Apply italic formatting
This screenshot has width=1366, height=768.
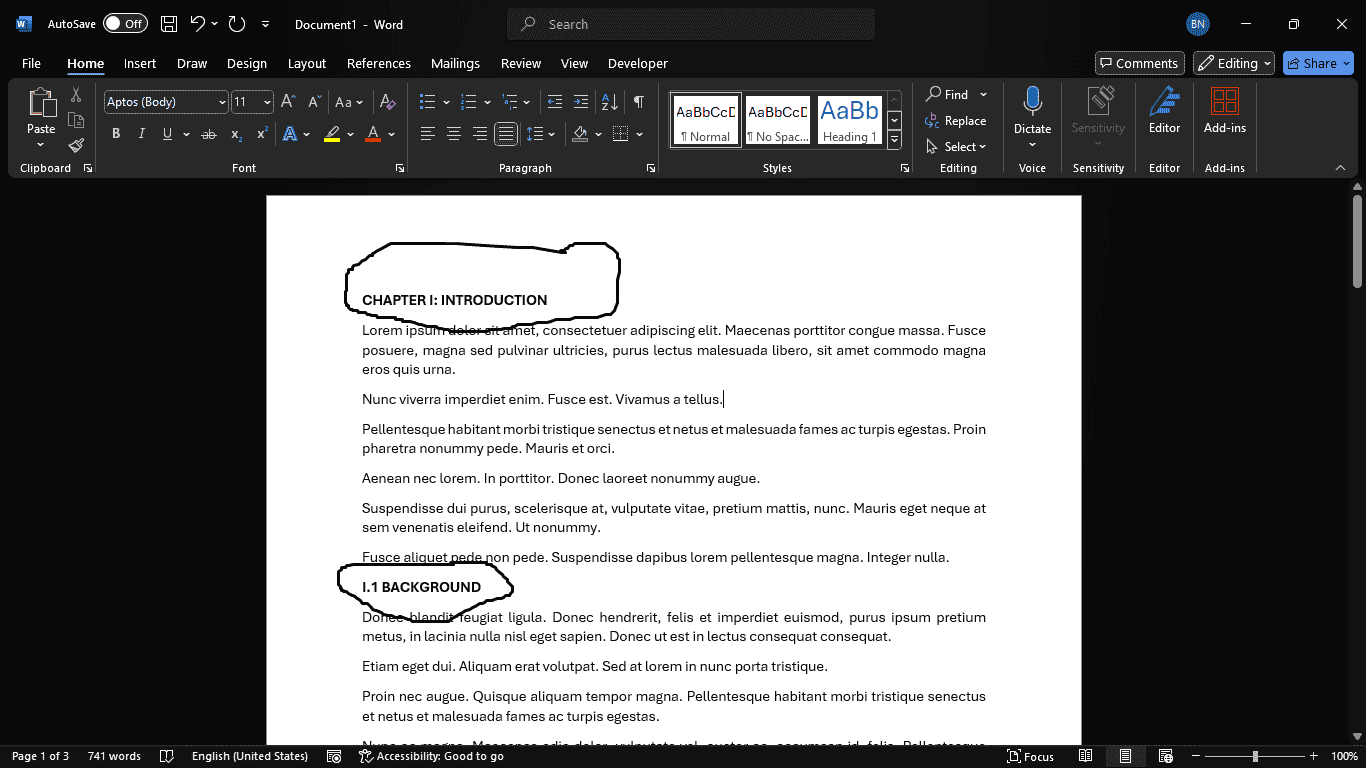[x=141, y=133]
